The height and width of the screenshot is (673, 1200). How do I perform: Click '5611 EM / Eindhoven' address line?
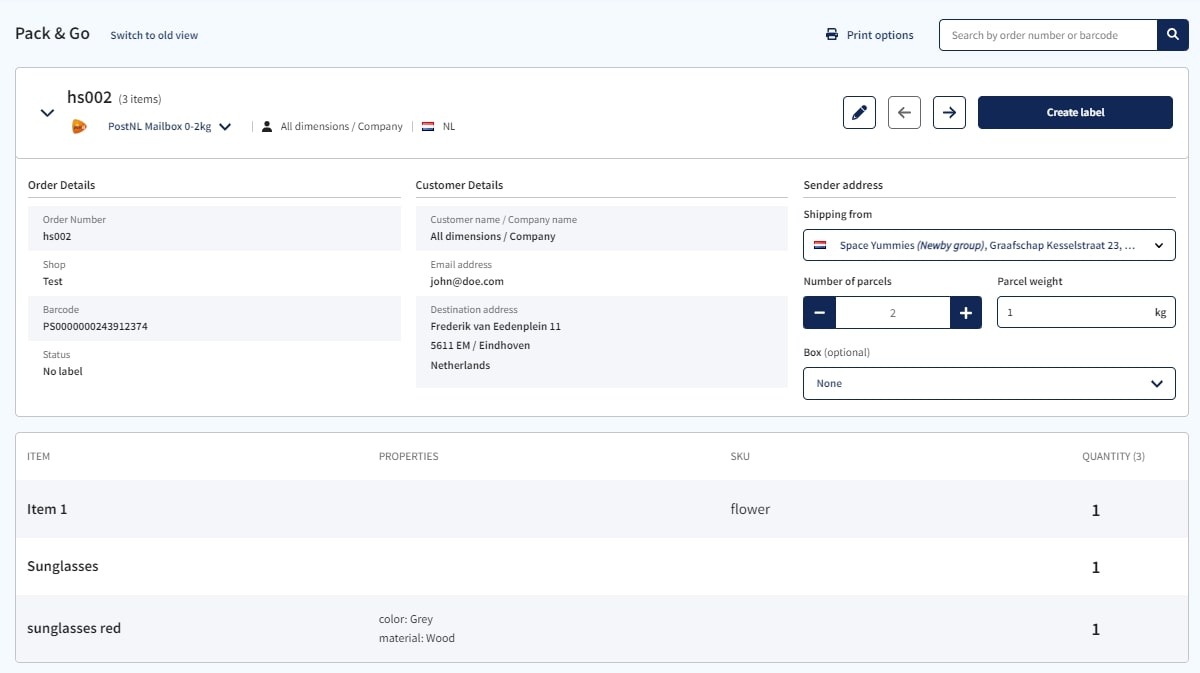click(x=481, y=346)
